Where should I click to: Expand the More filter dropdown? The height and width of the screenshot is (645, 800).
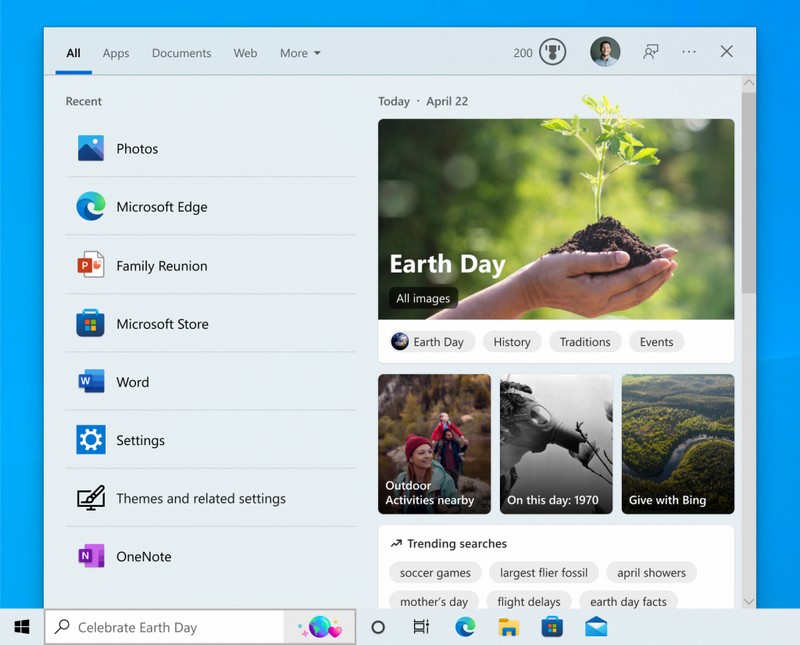pos(299,53)
